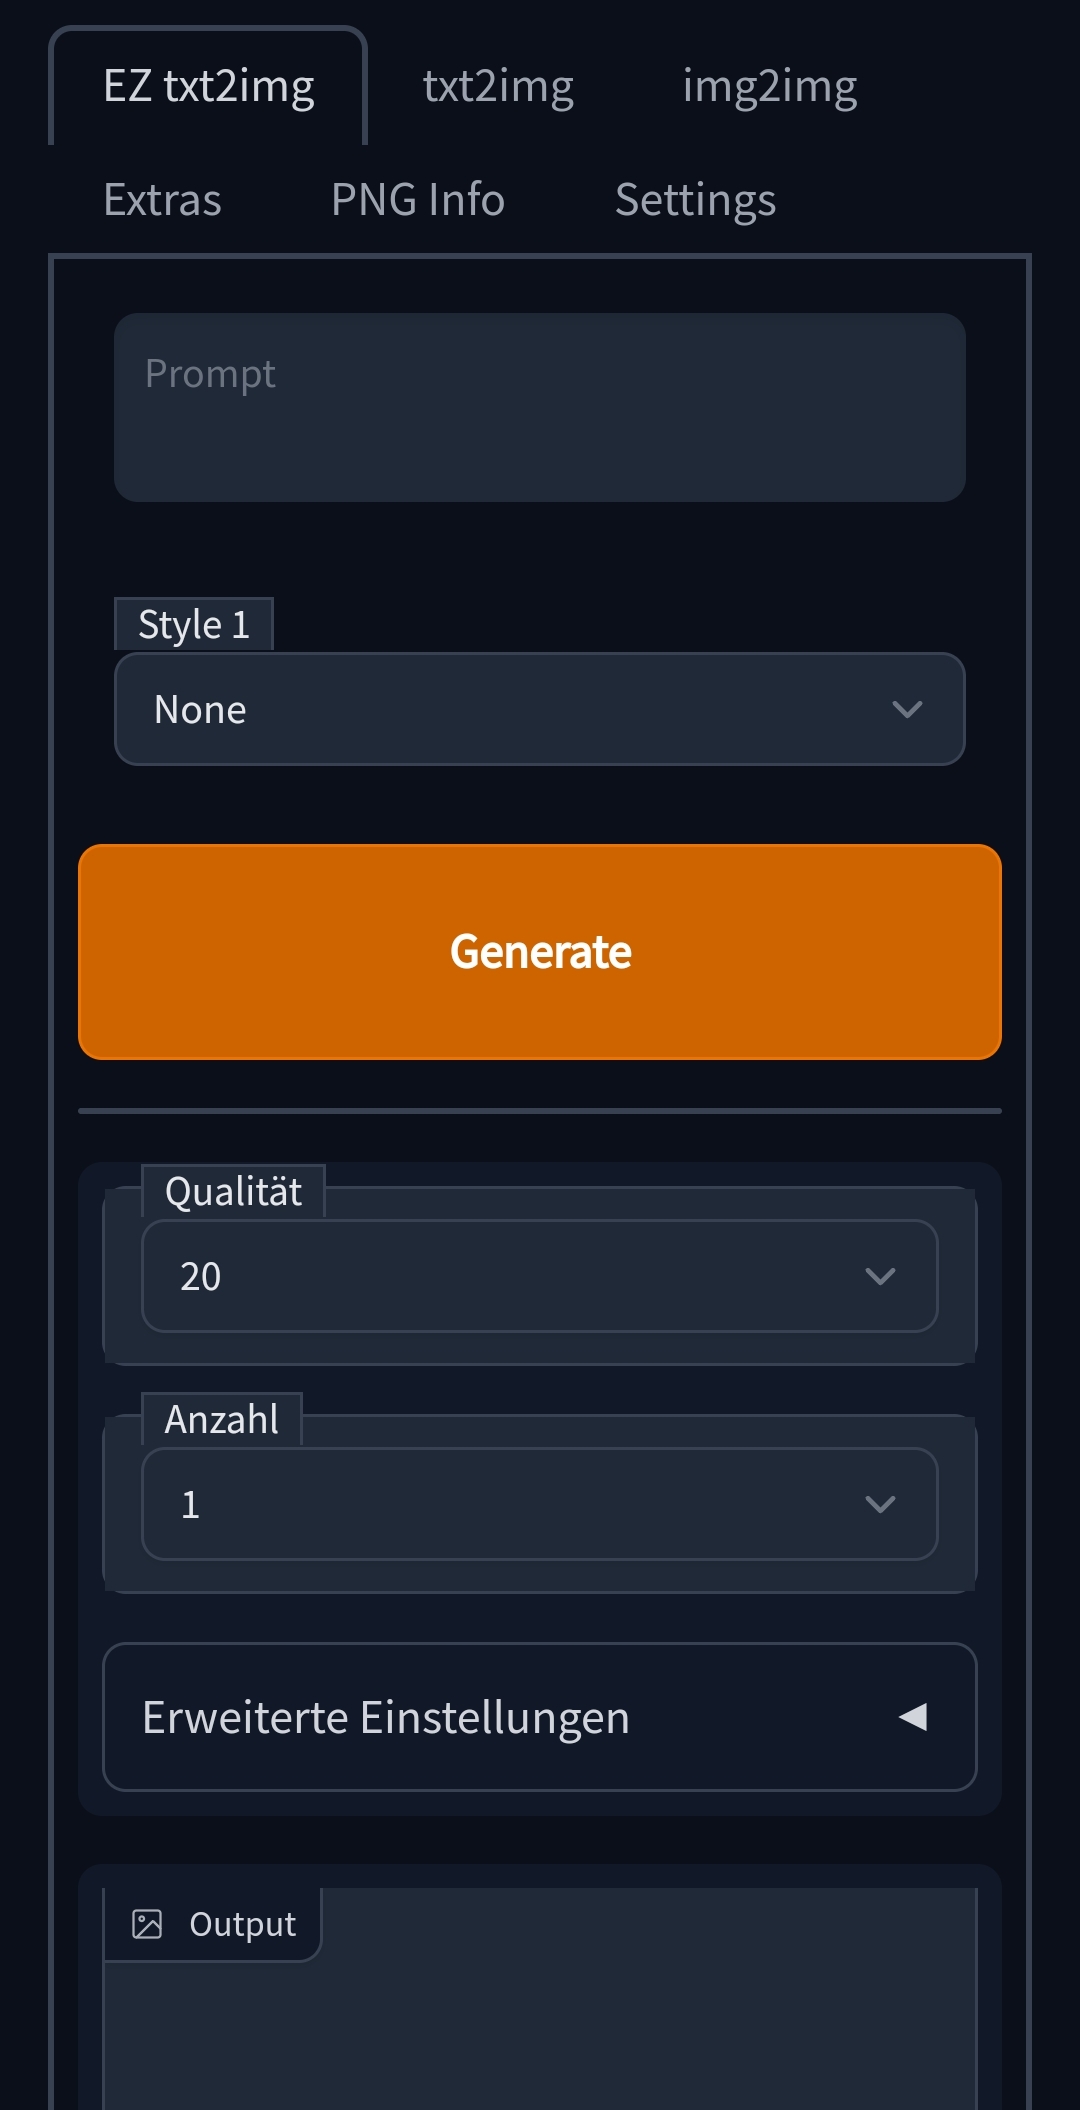Image resolution: width=1080 pixels, height=2110 pixels.
Task: Click the Generate button
Action: (540, 951)
